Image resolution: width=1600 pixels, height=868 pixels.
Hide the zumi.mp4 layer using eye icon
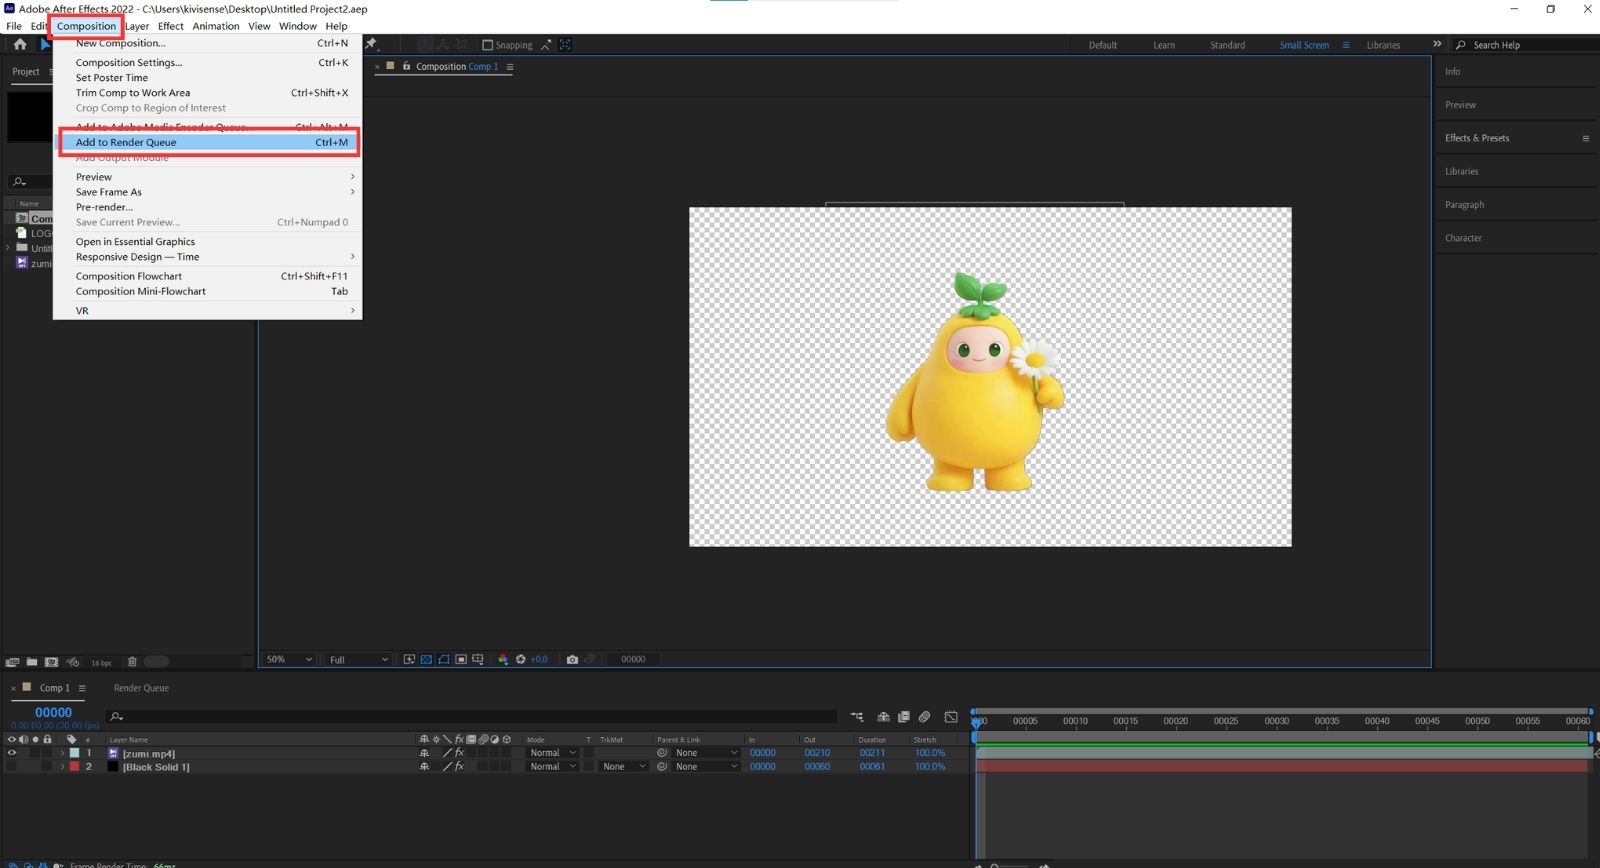(x=12, y=753)
